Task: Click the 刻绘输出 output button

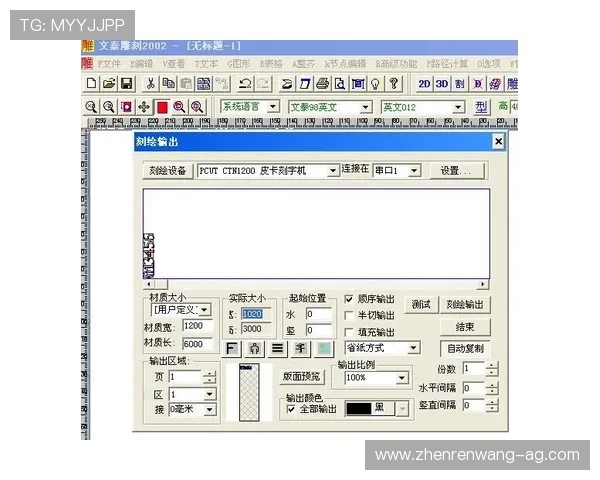Action: coord(465,305)
